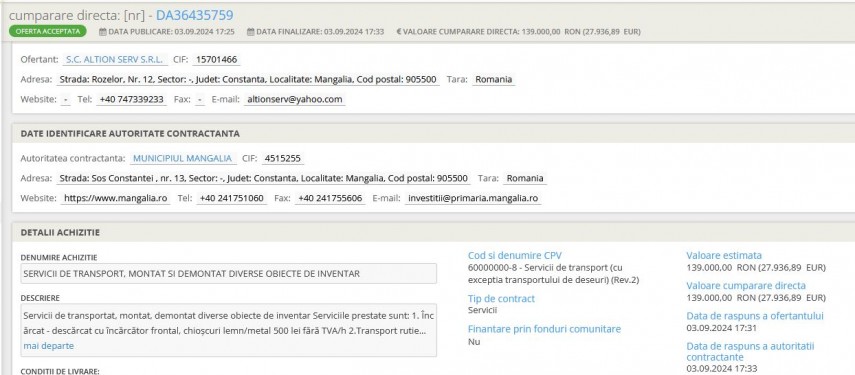Select authority phone +40 241751060
This screenshot has height=375, width=855.
tap(232, 198)
